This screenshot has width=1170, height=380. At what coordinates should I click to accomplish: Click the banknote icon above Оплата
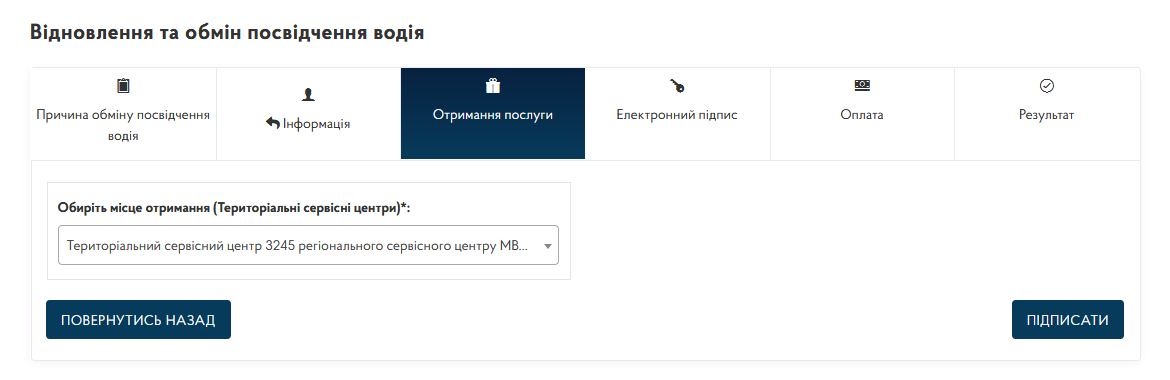(862, 86)
